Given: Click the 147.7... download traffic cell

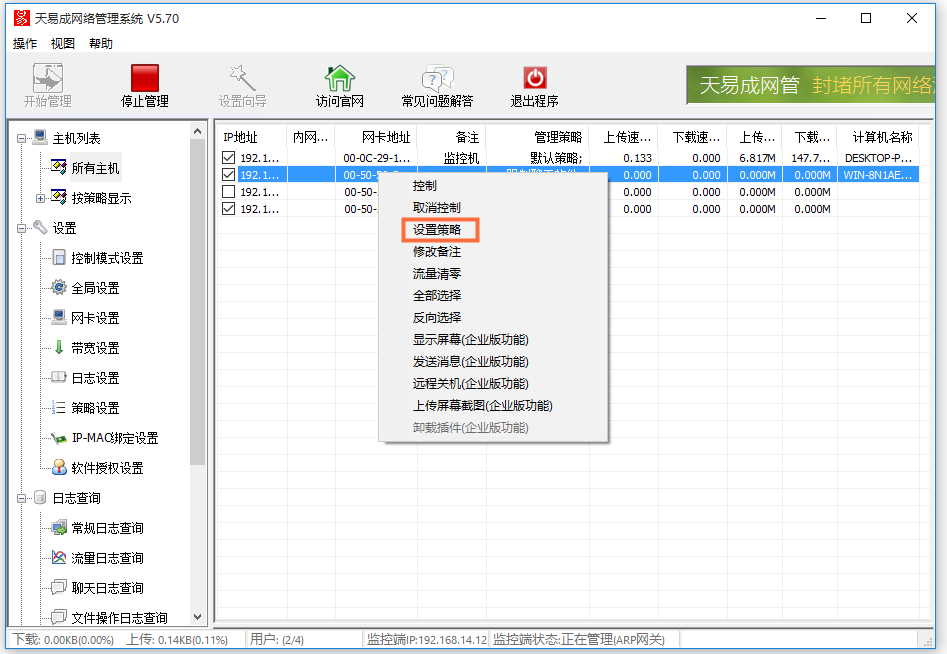Looking at the screenshot, I should tap(810, 158).
